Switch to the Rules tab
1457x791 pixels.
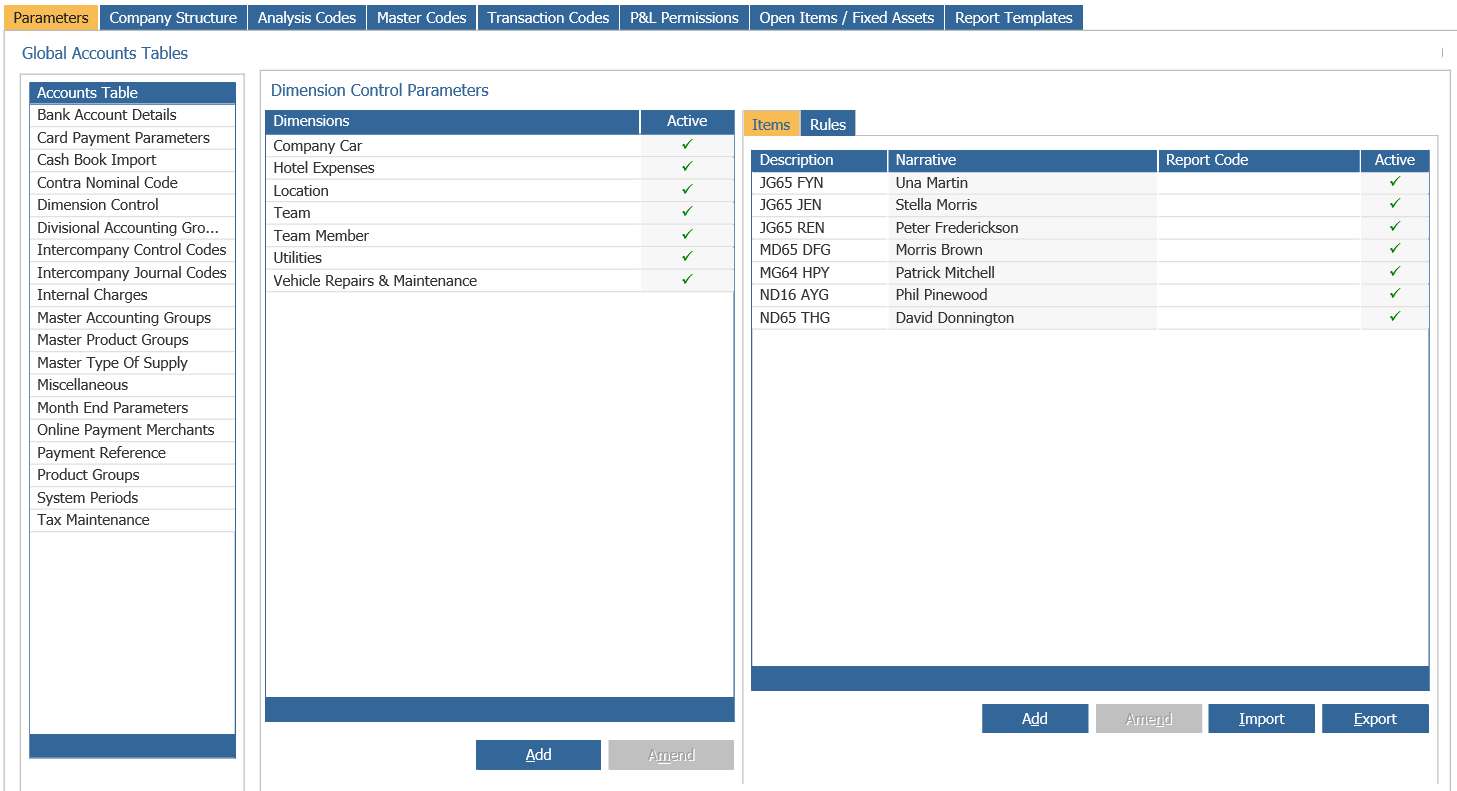coord(827,124)
